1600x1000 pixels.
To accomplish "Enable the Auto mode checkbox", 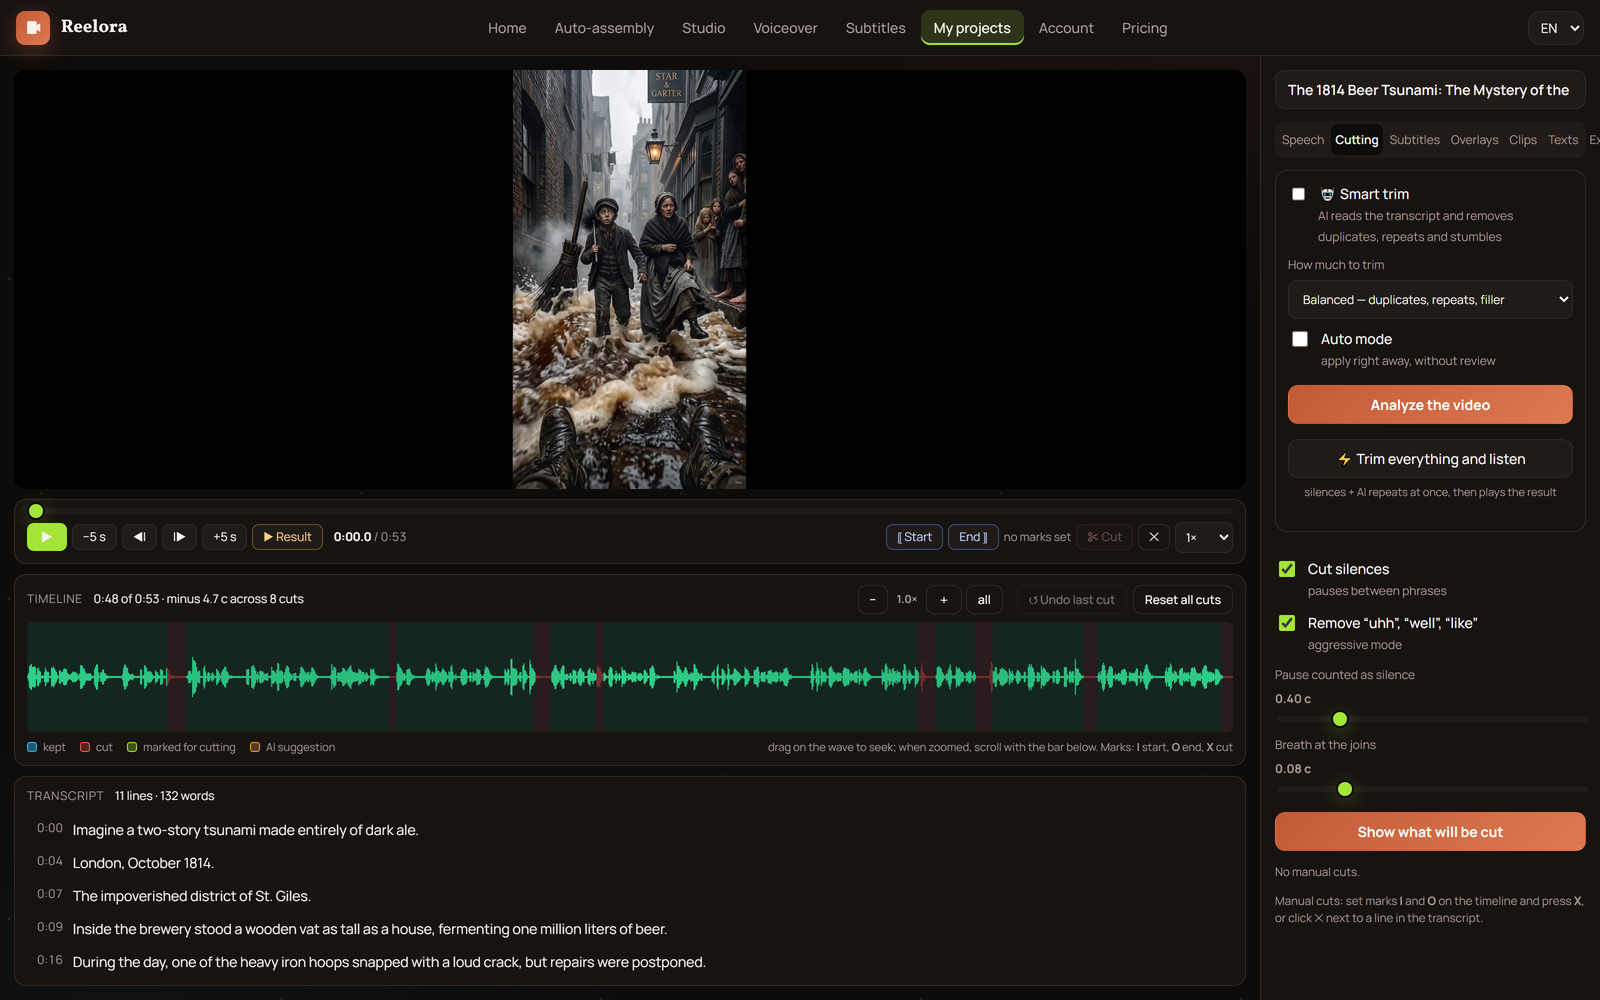I will tap(1300, 339).
